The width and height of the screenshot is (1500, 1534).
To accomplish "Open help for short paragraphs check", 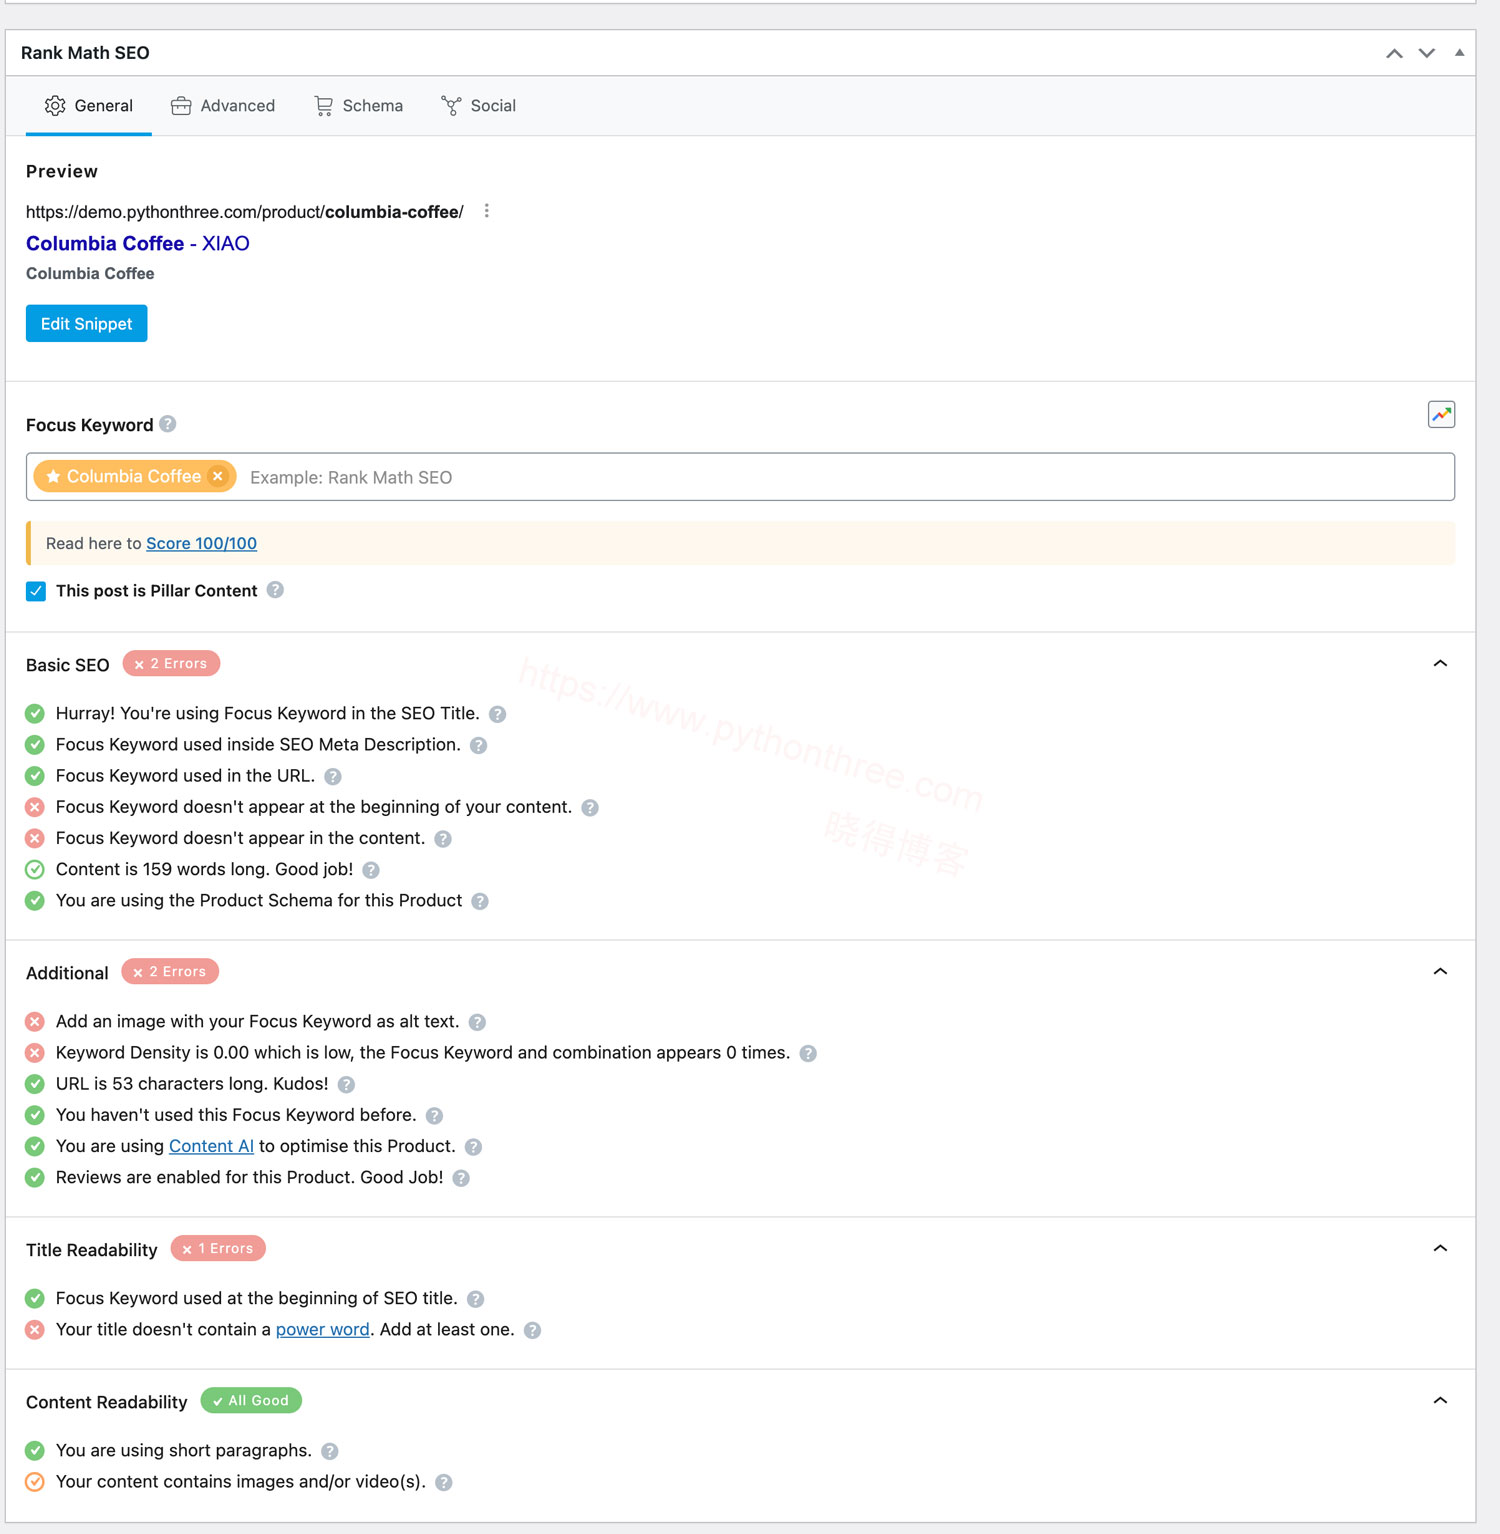I will pos(330,1451).
